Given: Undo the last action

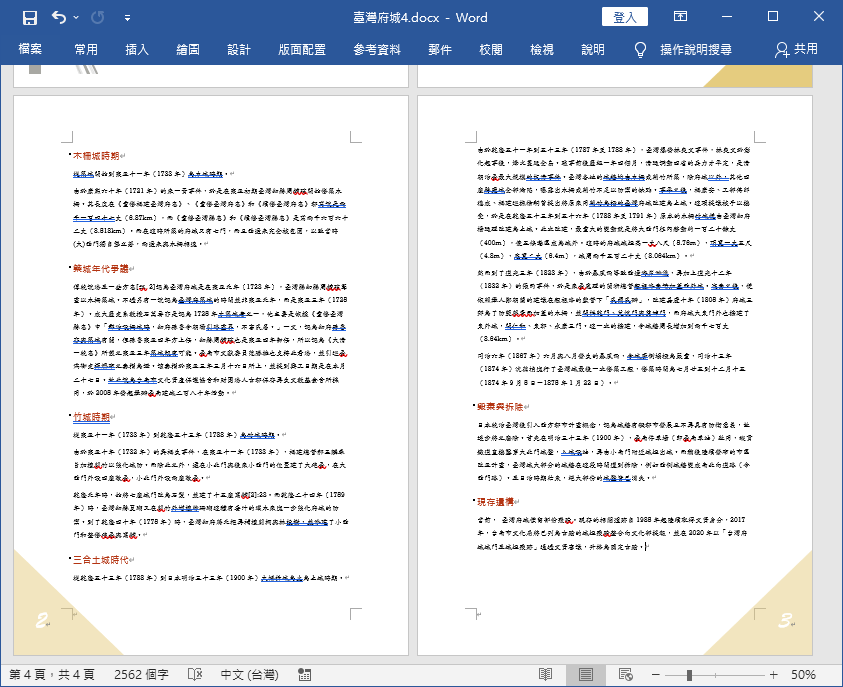Looking at the screenshot, I should point(59,18).
